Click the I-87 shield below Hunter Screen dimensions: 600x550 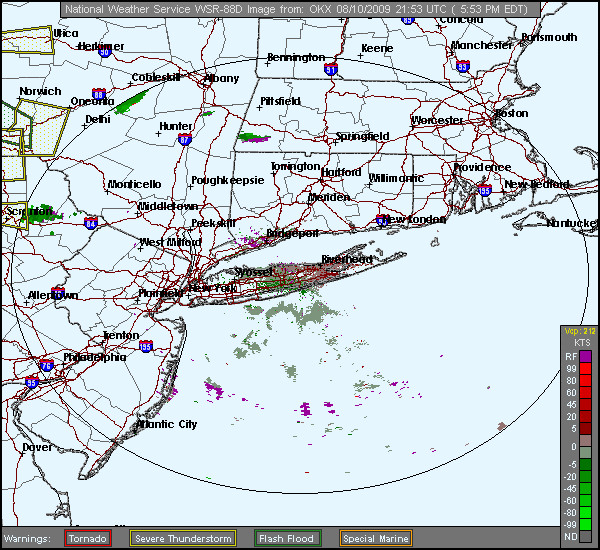coord(185,140)
